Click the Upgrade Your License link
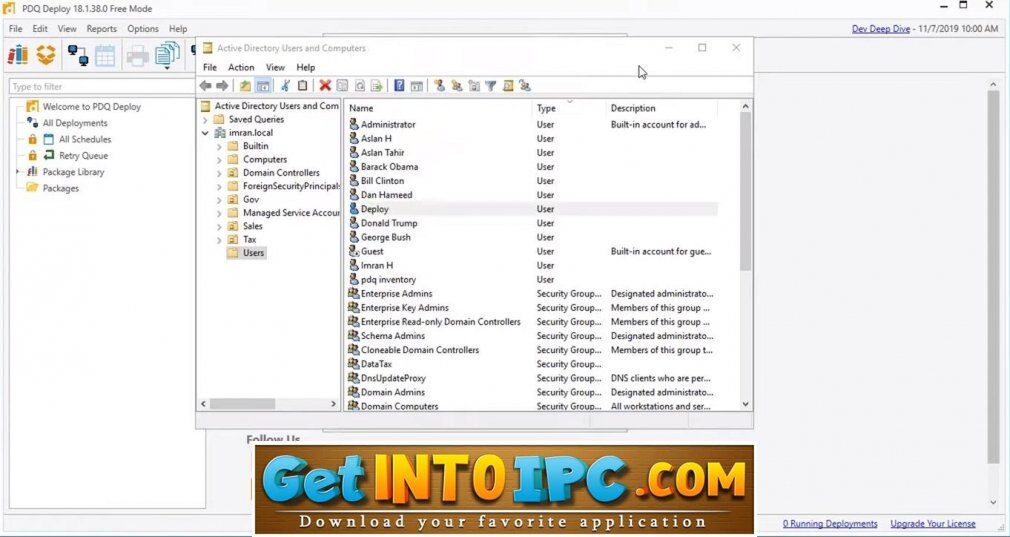Viewport: 1010px width, 537px height. 933,524
